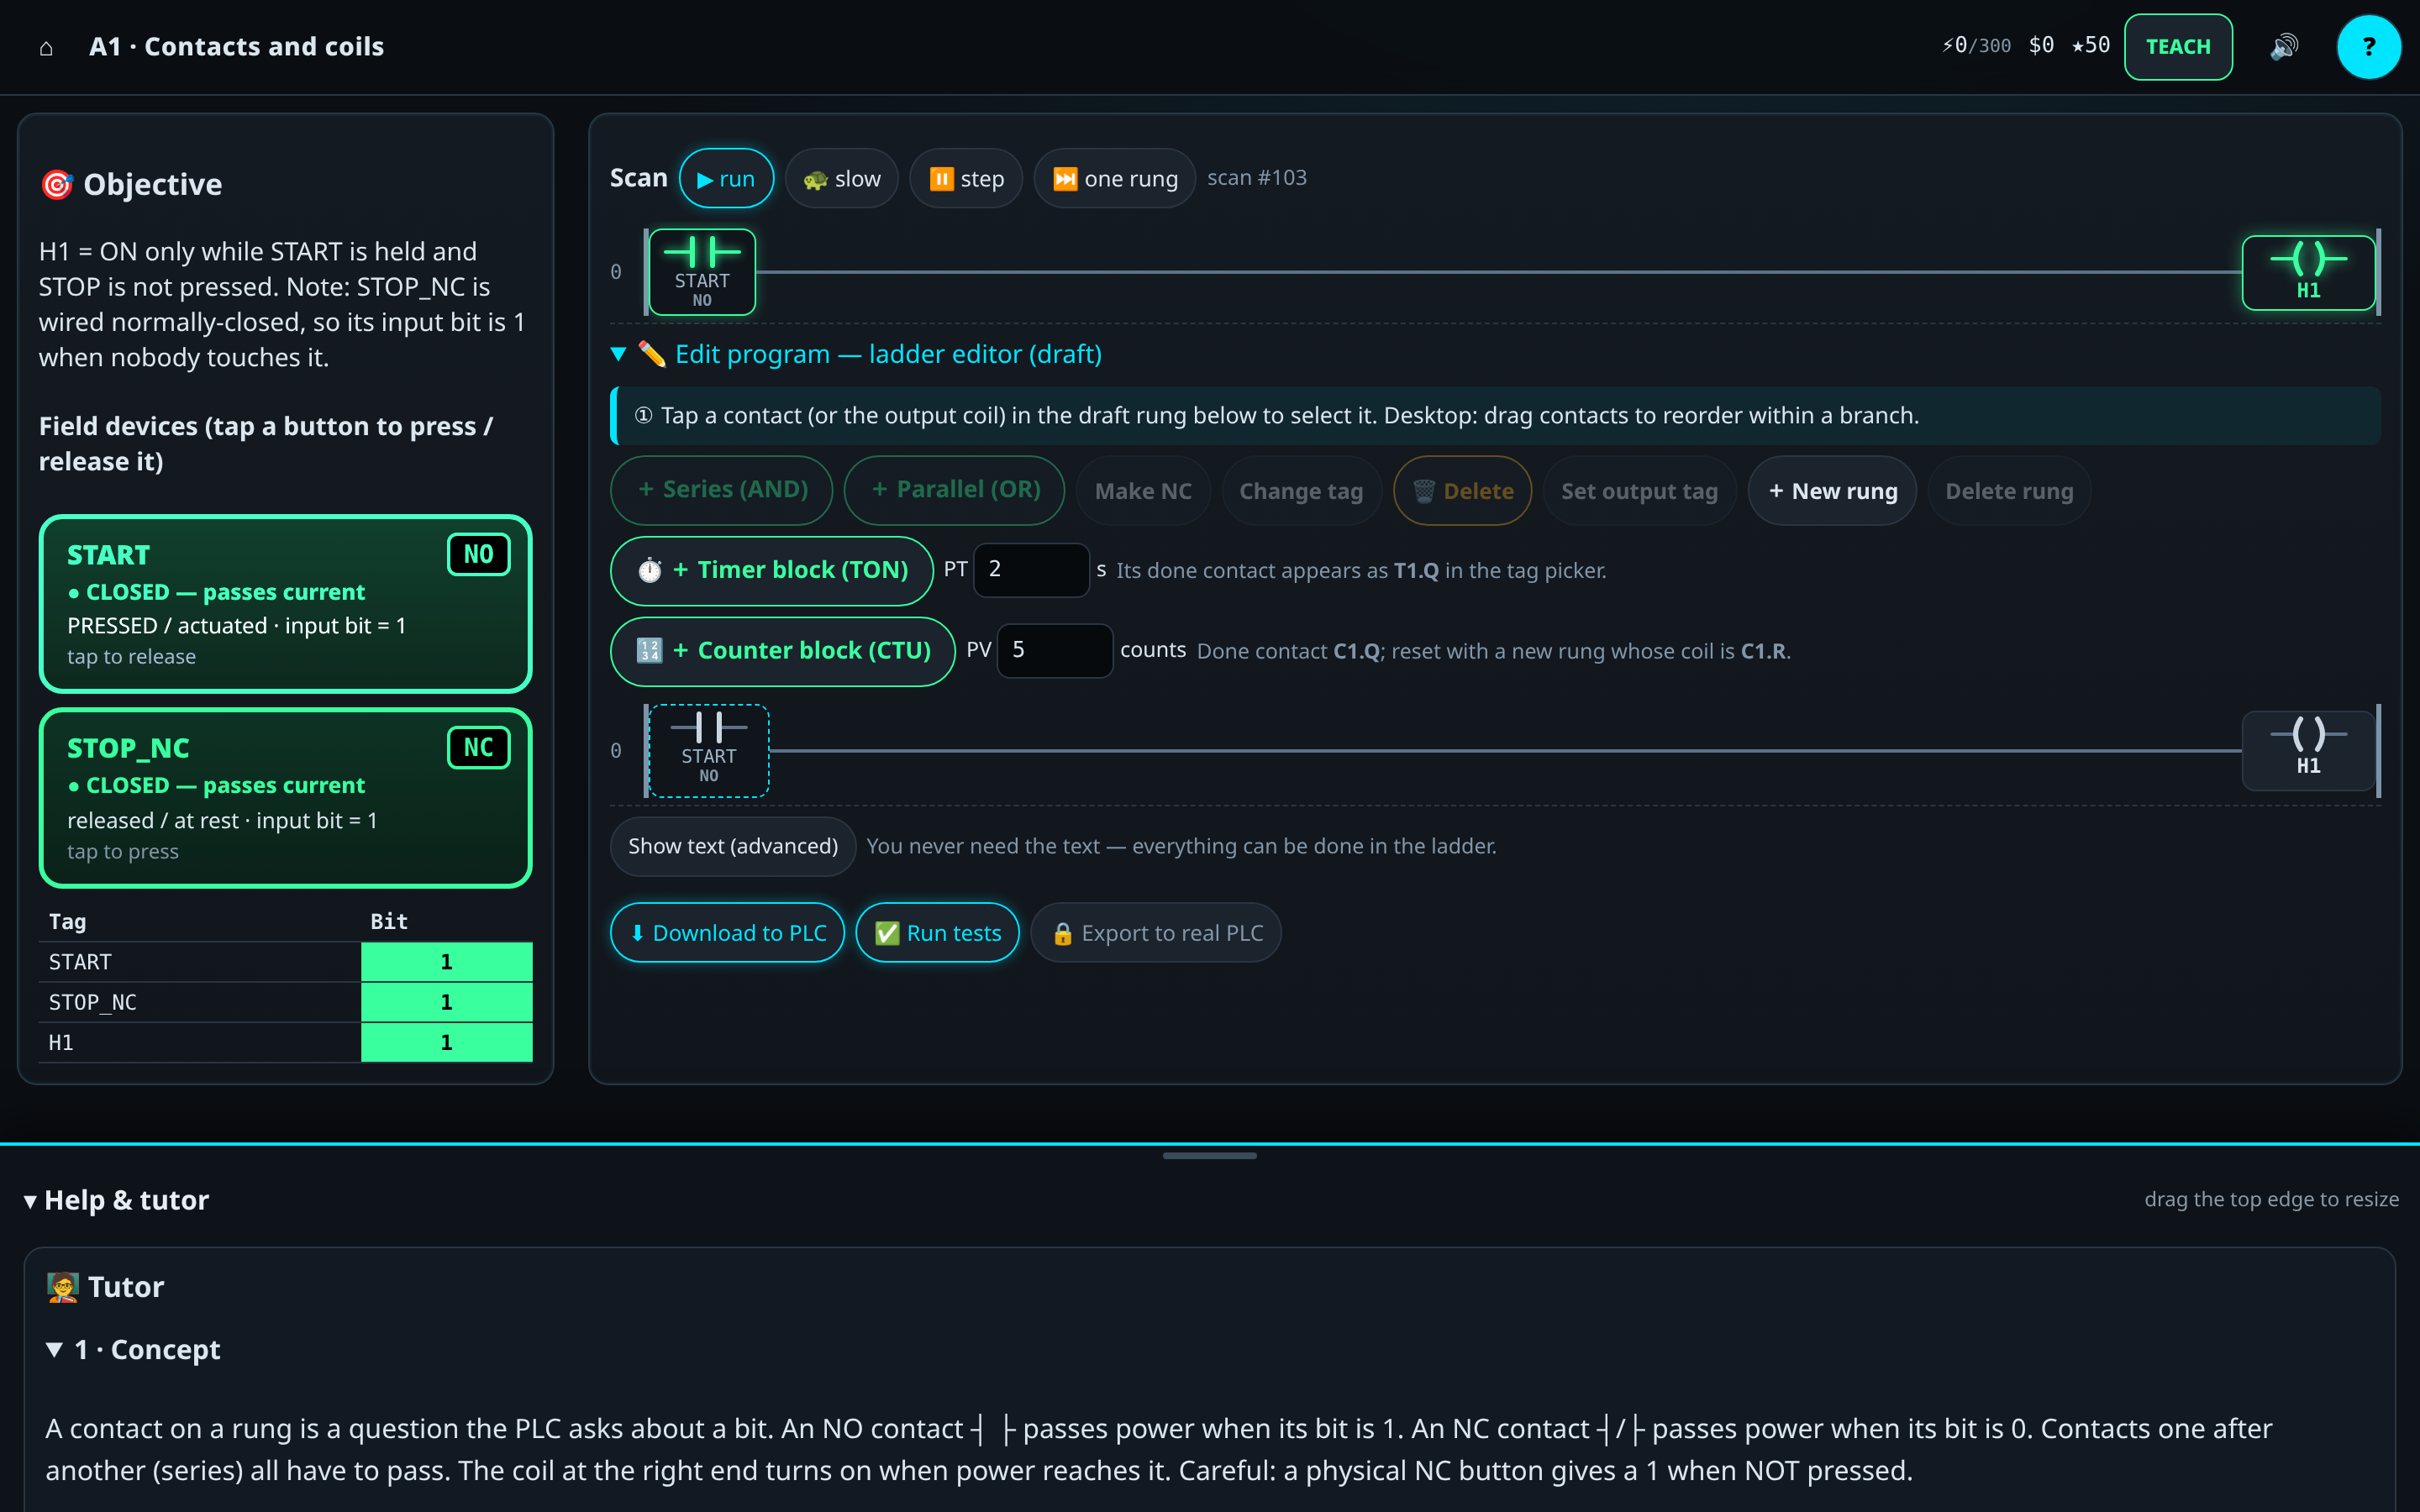Tap the STOP_NC field device to press
2420x1512 pixels.
pos(285,798)
